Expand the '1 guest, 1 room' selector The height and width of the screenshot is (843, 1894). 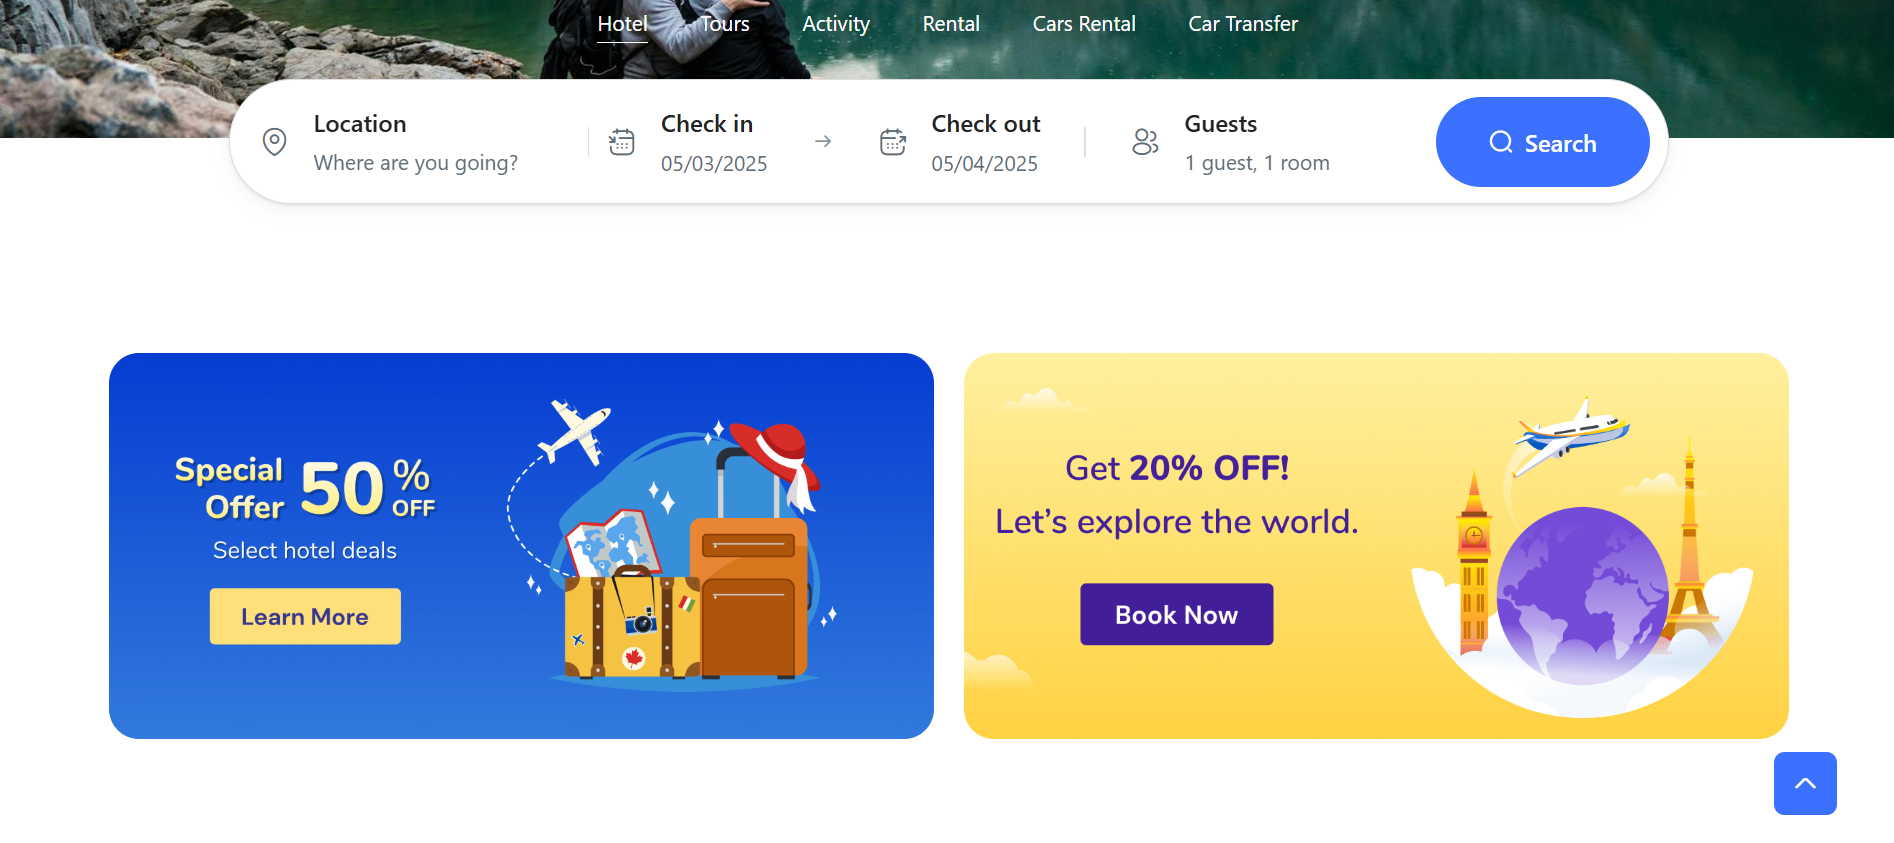(x=1257, y=163)
